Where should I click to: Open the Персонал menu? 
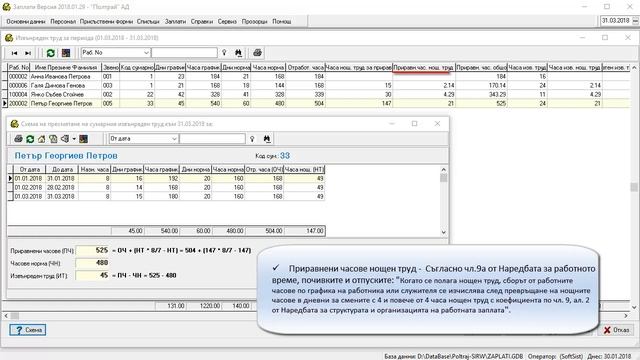63,21
